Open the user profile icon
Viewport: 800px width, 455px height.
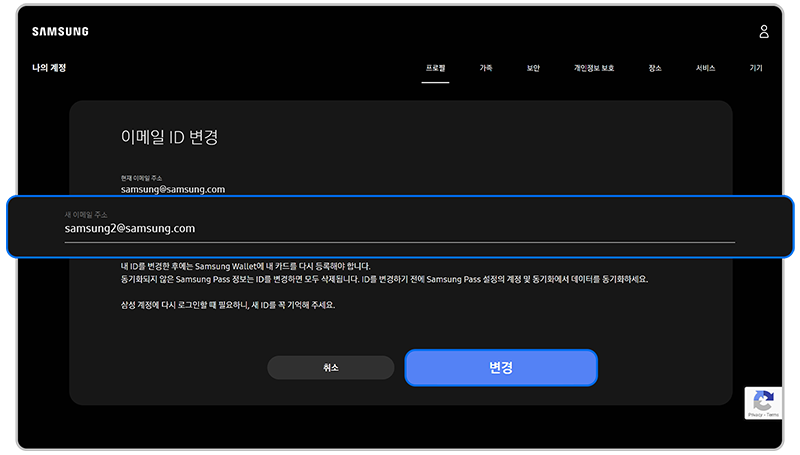763,32
